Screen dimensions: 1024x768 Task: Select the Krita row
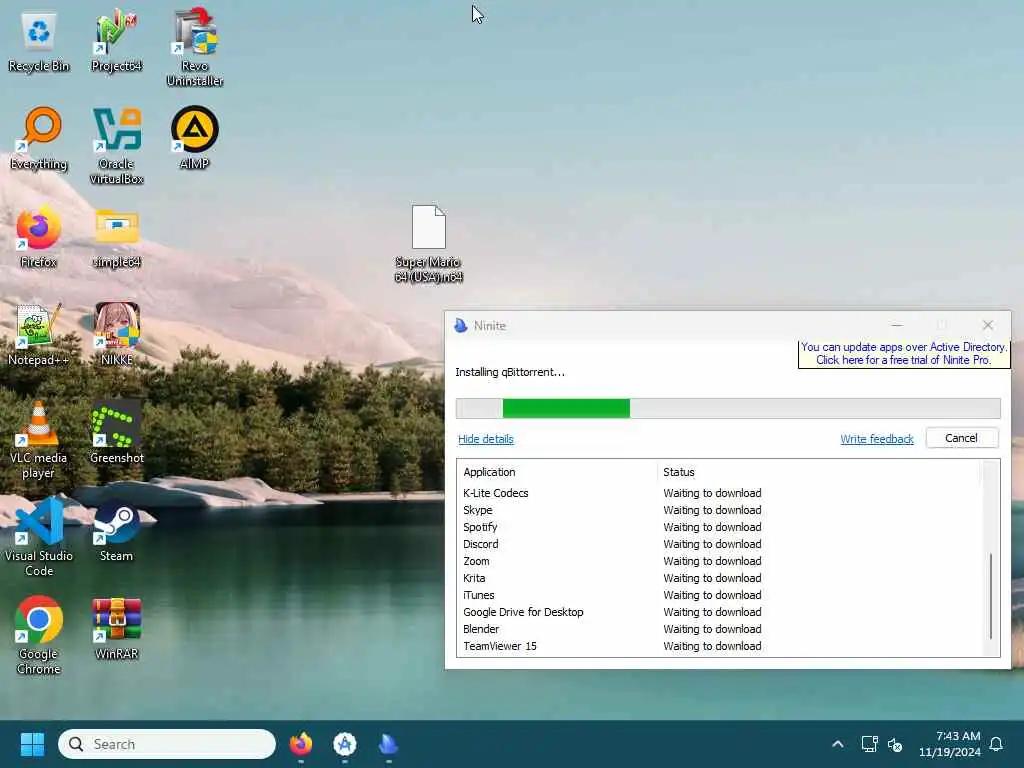(720, 578)
